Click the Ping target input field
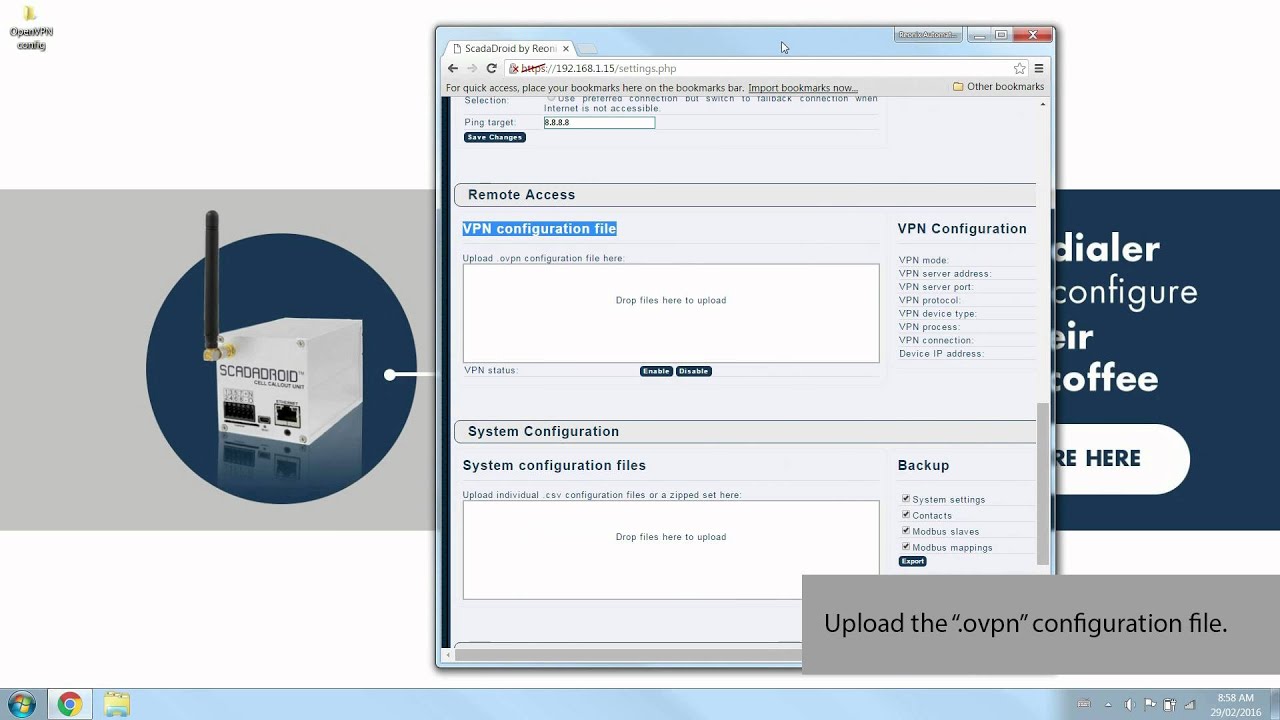1280x720 pixels. pos(599,122)
